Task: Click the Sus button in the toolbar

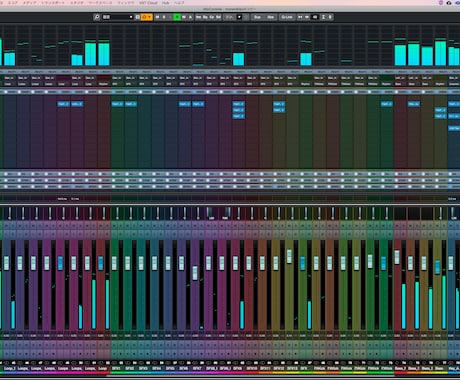Action: [257, 17]
